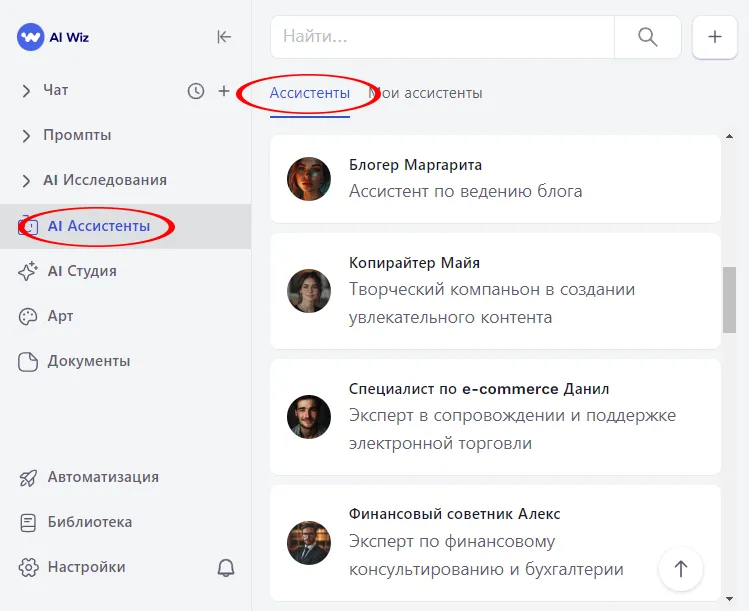The image size is (749, 611).
Task: Select AI Ассистенты in sidebar
Action: tap(125, 226)
